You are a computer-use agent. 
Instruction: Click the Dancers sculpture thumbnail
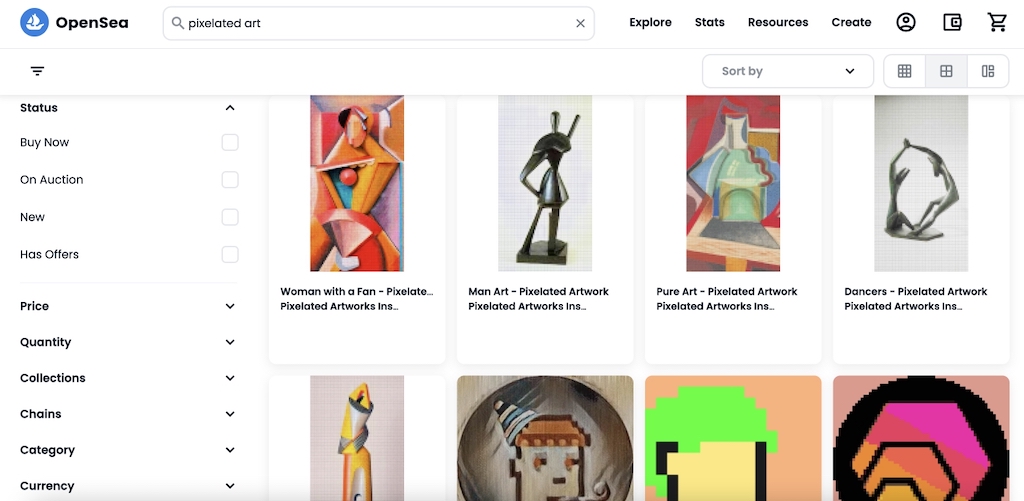[x=921, y=183]
